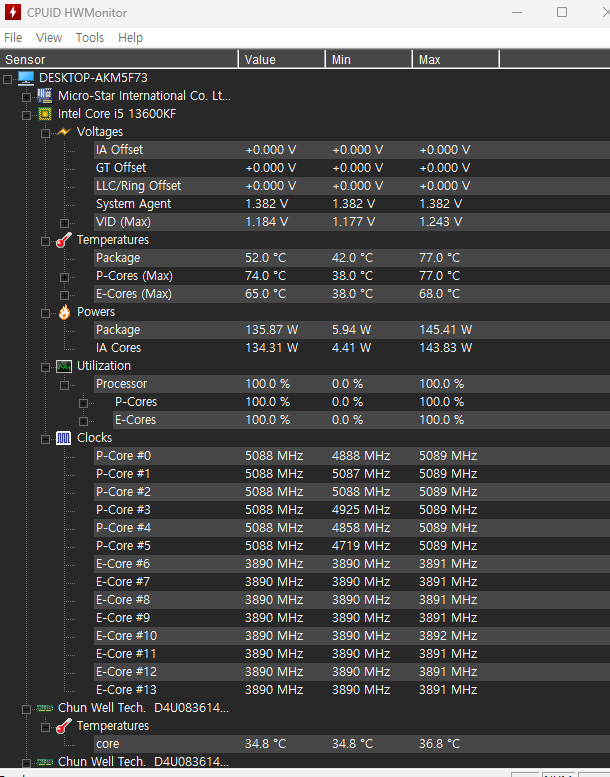Click the Intel Core i5 13600KF label
The image size is (610, 777).
pos(117,114)
